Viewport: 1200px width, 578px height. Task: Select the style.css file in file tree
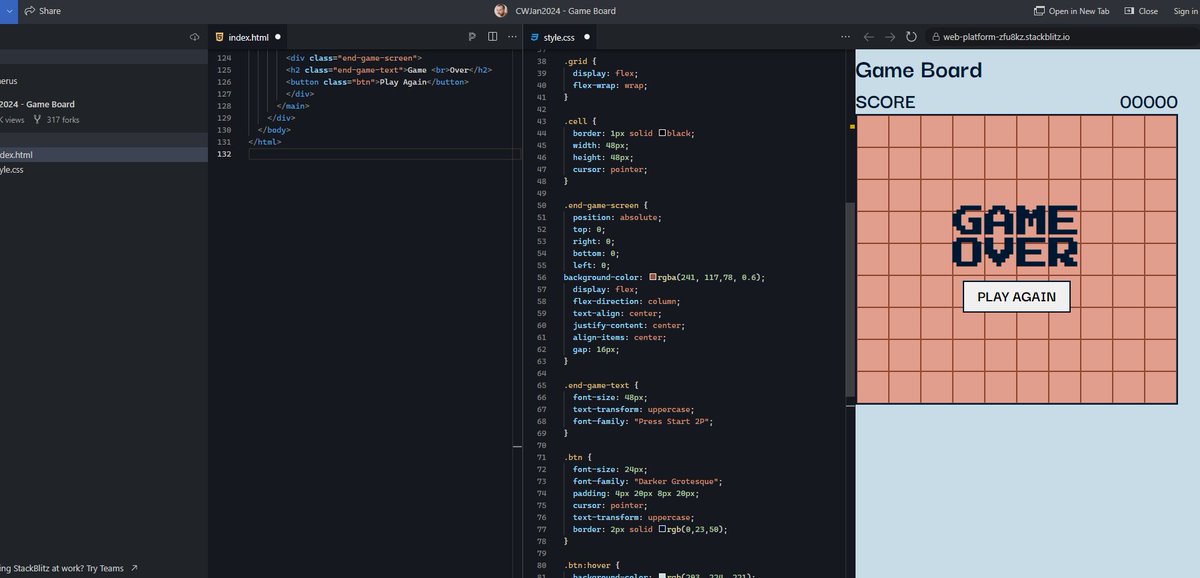(104, 170)
